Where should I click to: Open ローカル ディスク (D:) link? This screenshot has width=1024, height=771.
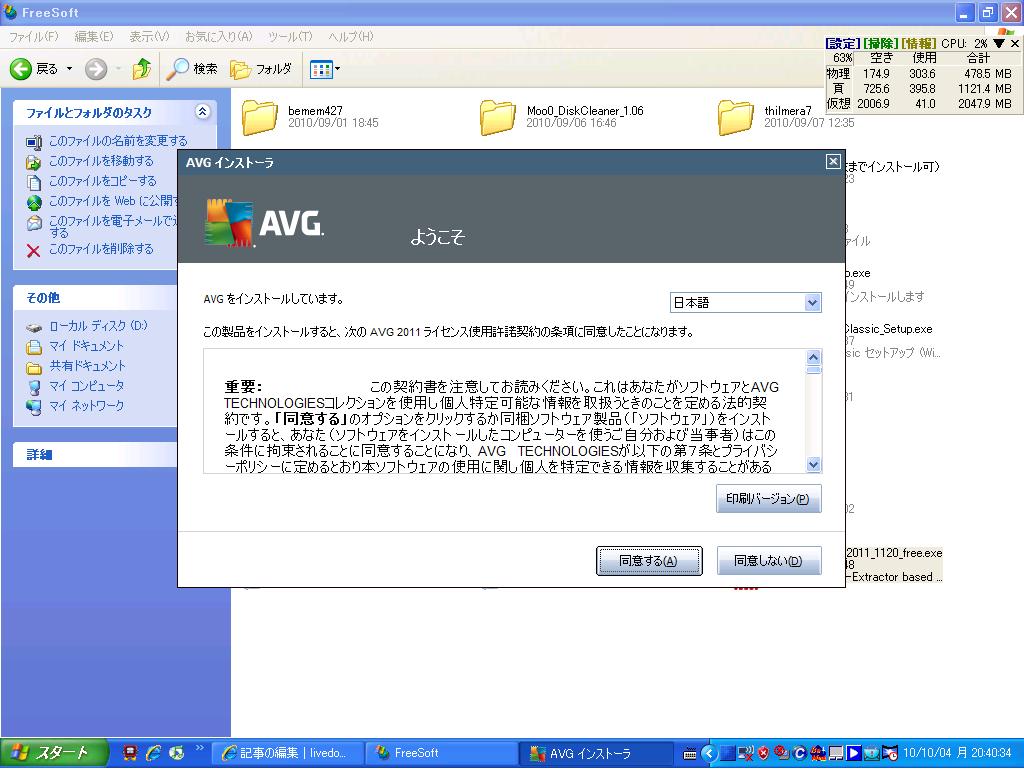pyautogui.click(x=99, y=325)
